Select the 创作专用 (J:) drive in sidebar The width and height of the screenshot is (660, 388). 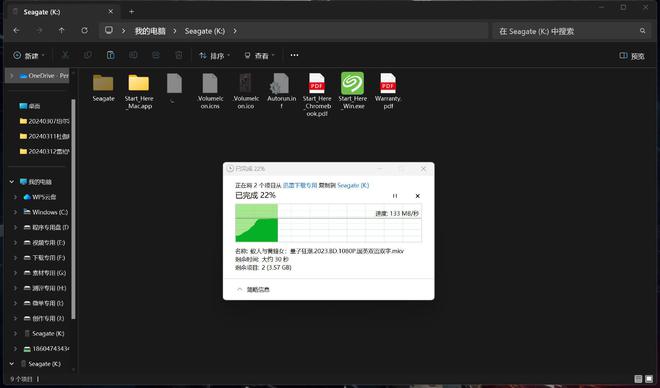pyautogui.click(x=44, y=318)
